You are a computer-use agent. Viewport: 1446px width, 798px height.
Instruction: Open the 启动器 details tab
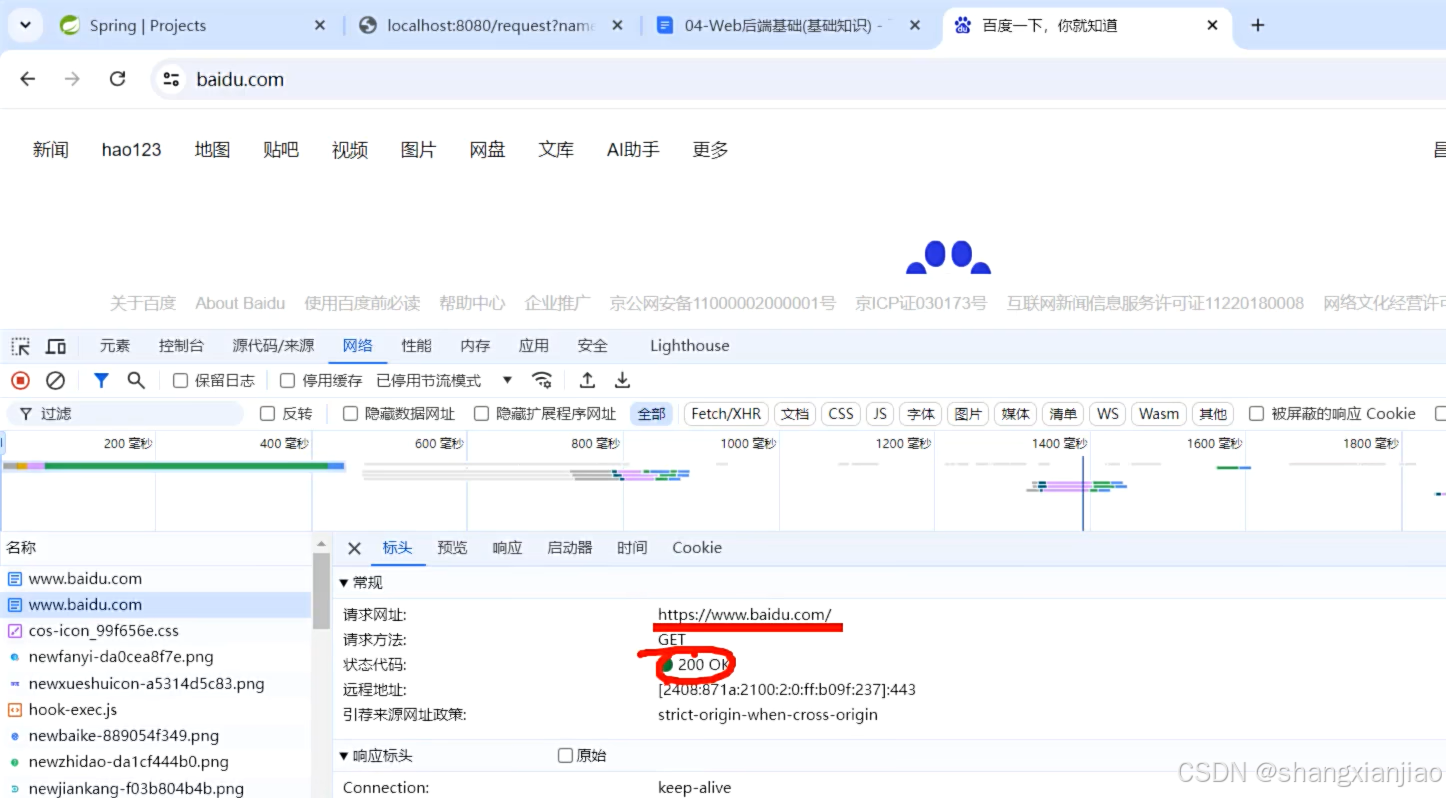570,548
